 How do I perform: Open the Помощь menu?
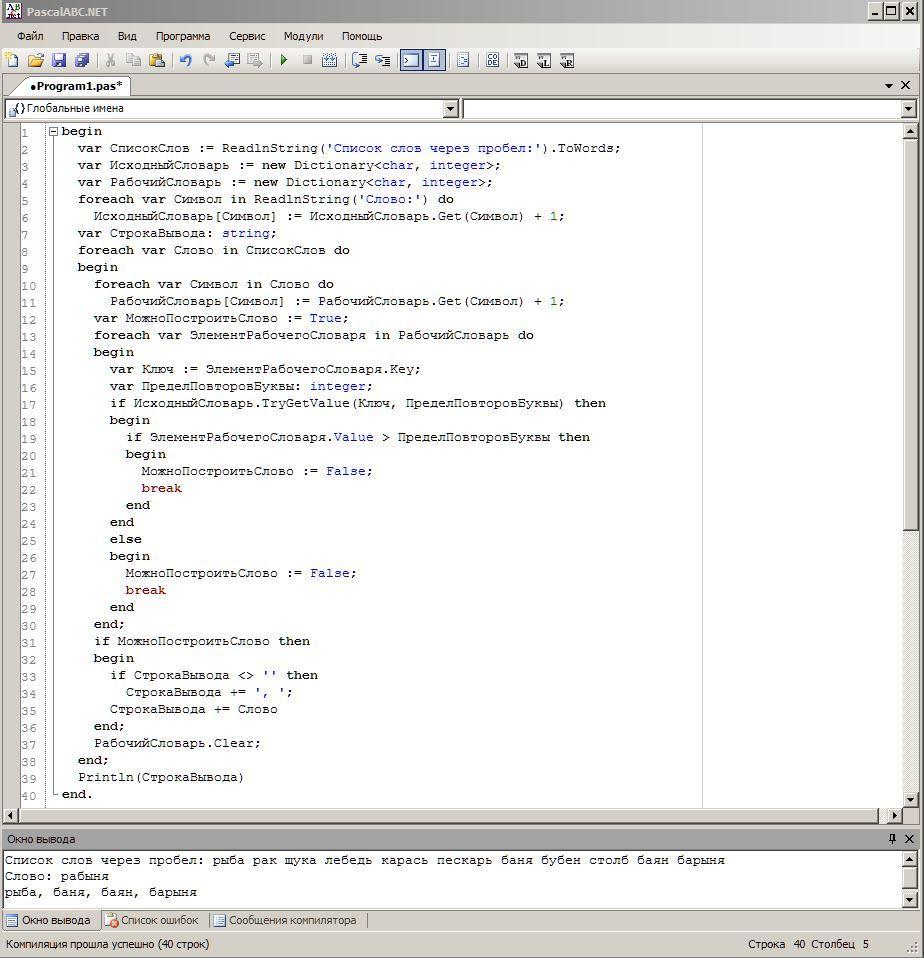(362, 36)
